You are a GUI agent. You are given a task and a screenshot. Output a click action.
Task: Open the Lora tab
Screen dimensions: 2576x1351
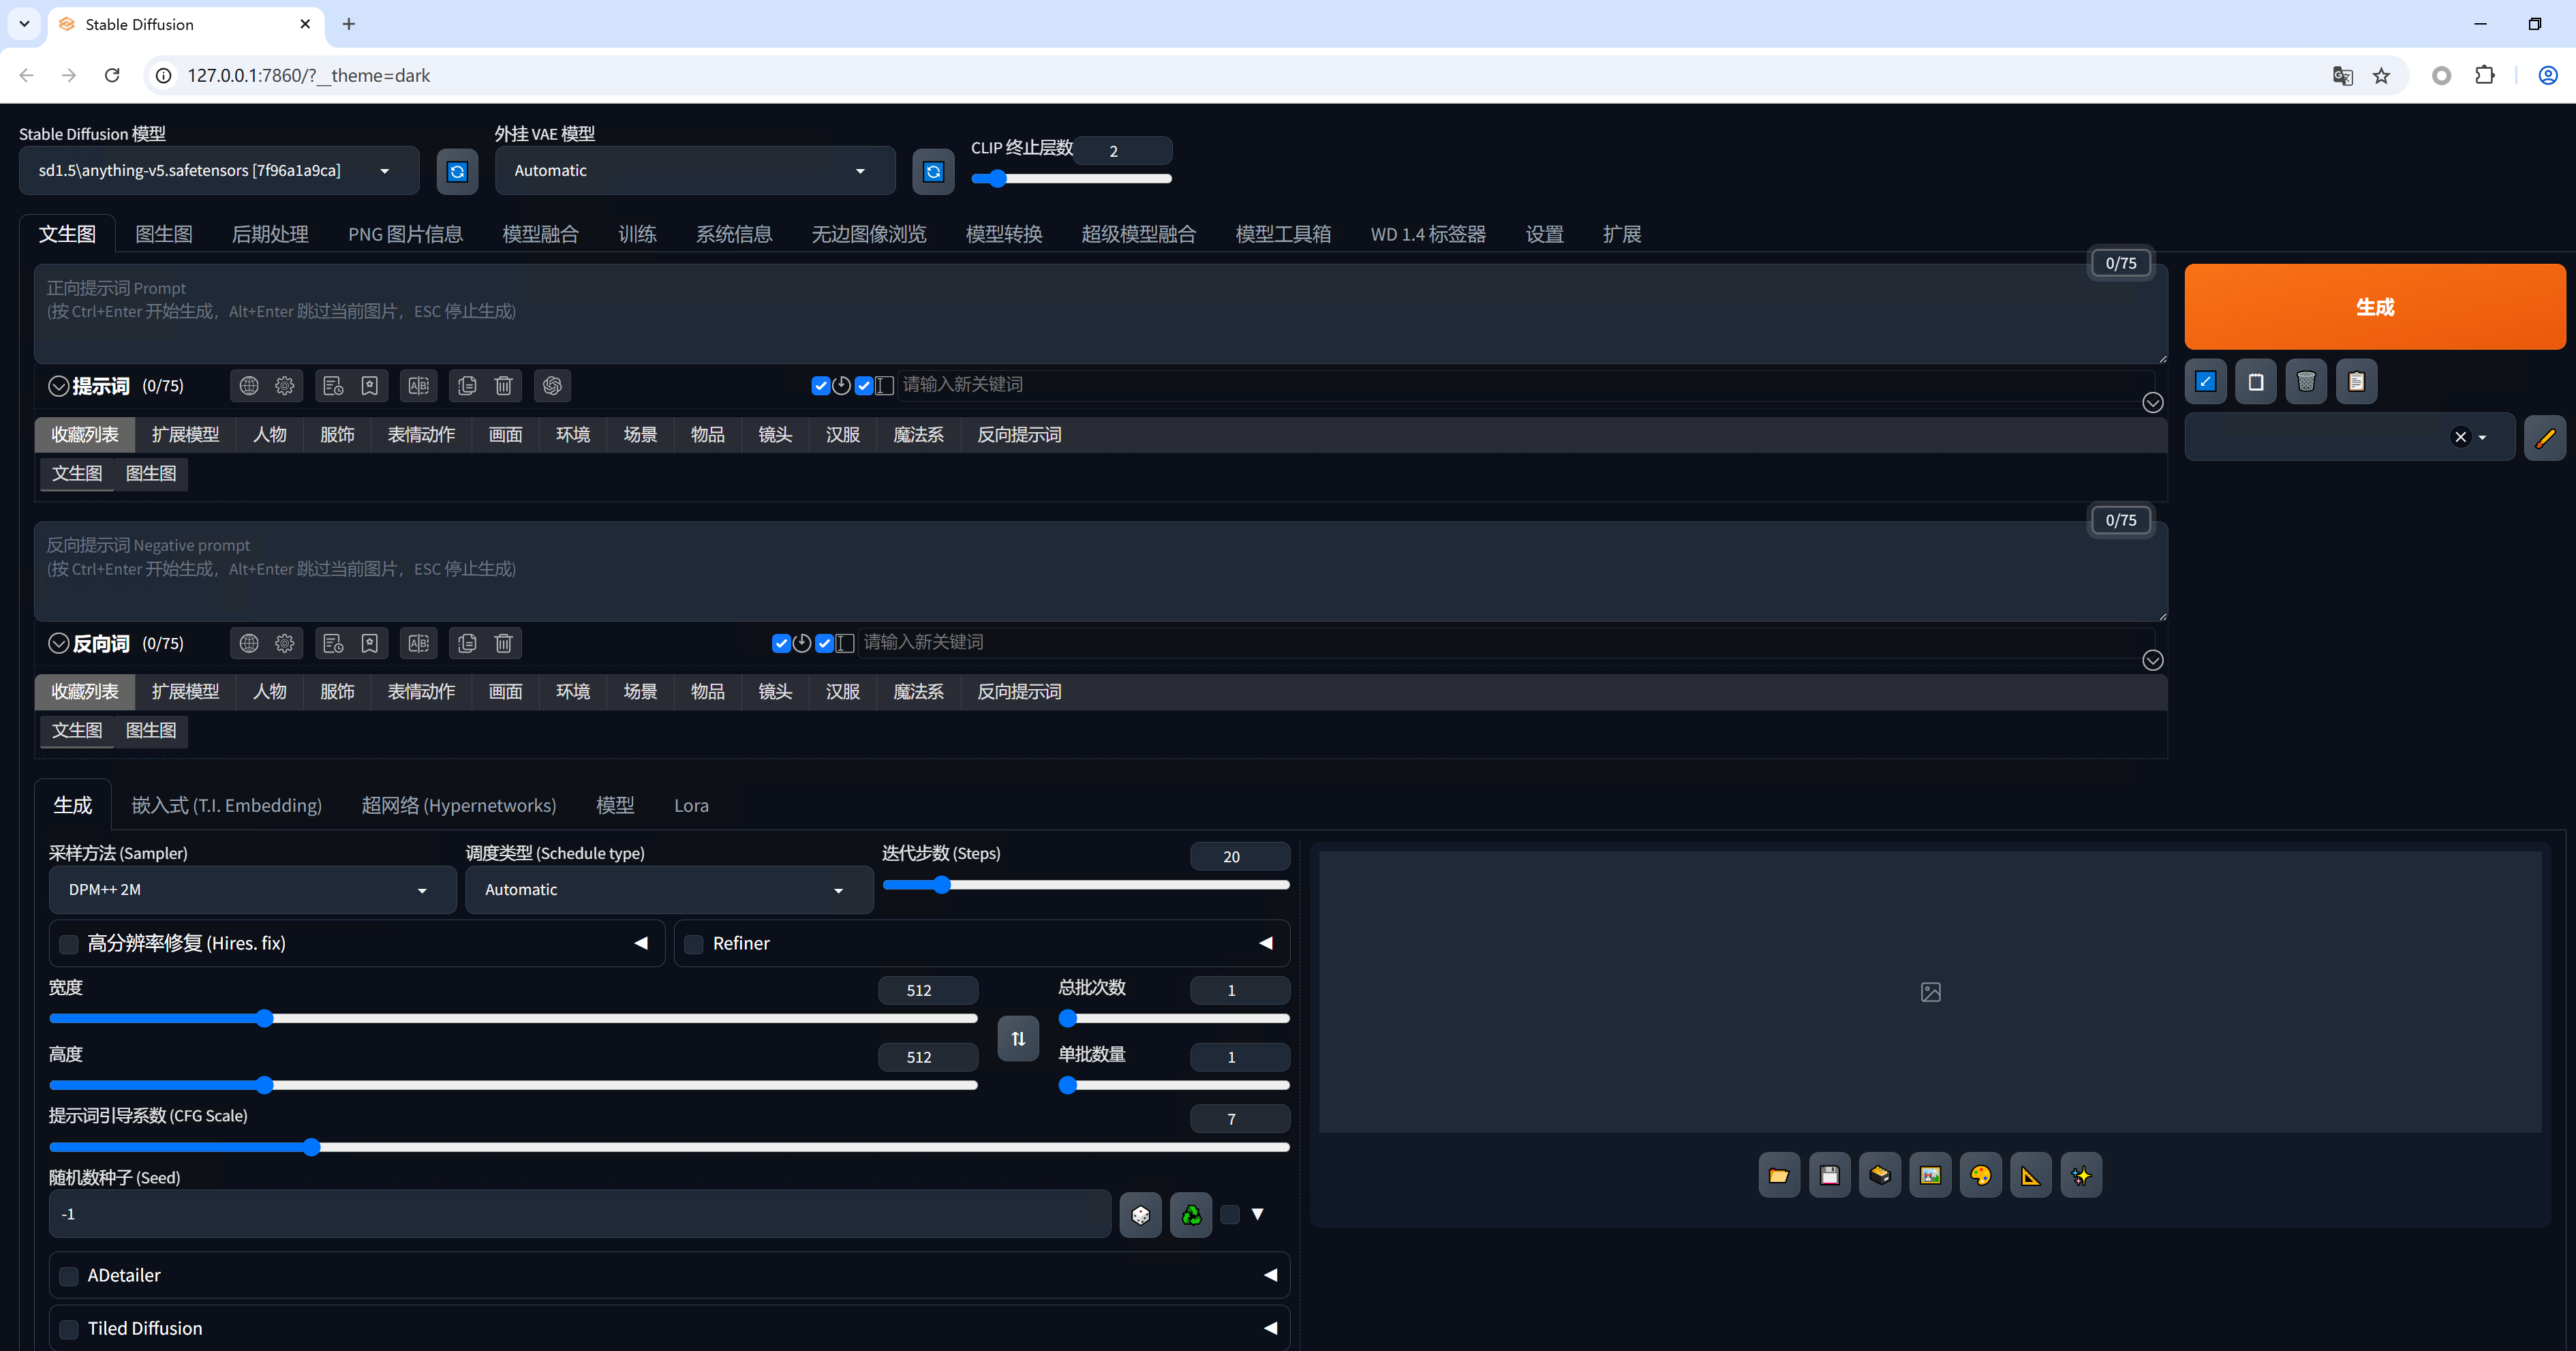tap(691, 805)
